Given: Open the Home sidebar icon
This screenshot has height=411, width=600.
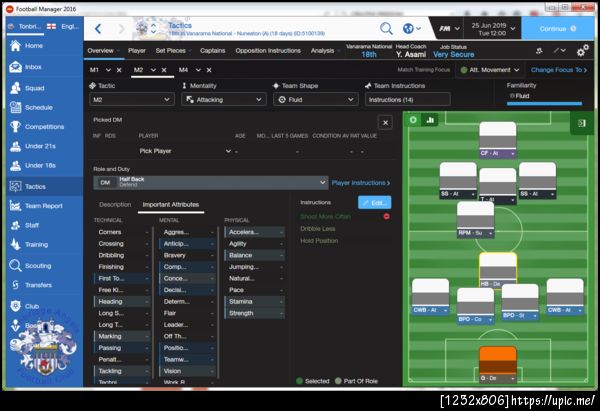Looking at the screenshot, I should pyautogui.click(x=15, y=46).
